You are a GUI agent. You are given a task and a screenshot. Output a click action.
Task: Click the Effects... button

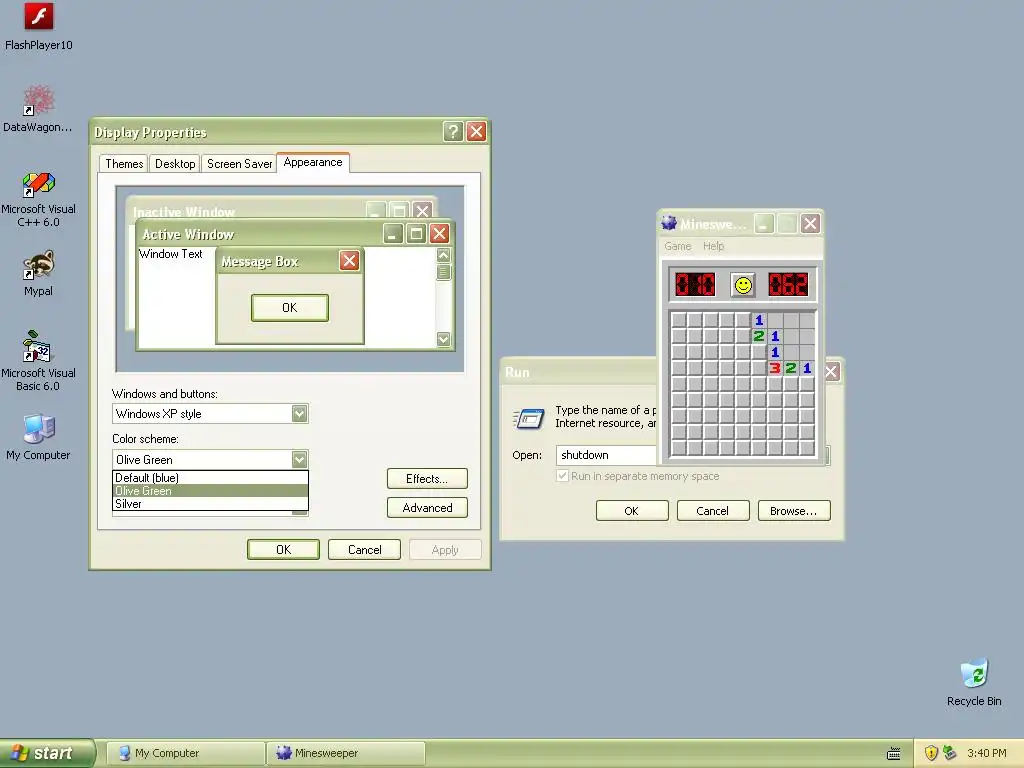tap(427, 479)
